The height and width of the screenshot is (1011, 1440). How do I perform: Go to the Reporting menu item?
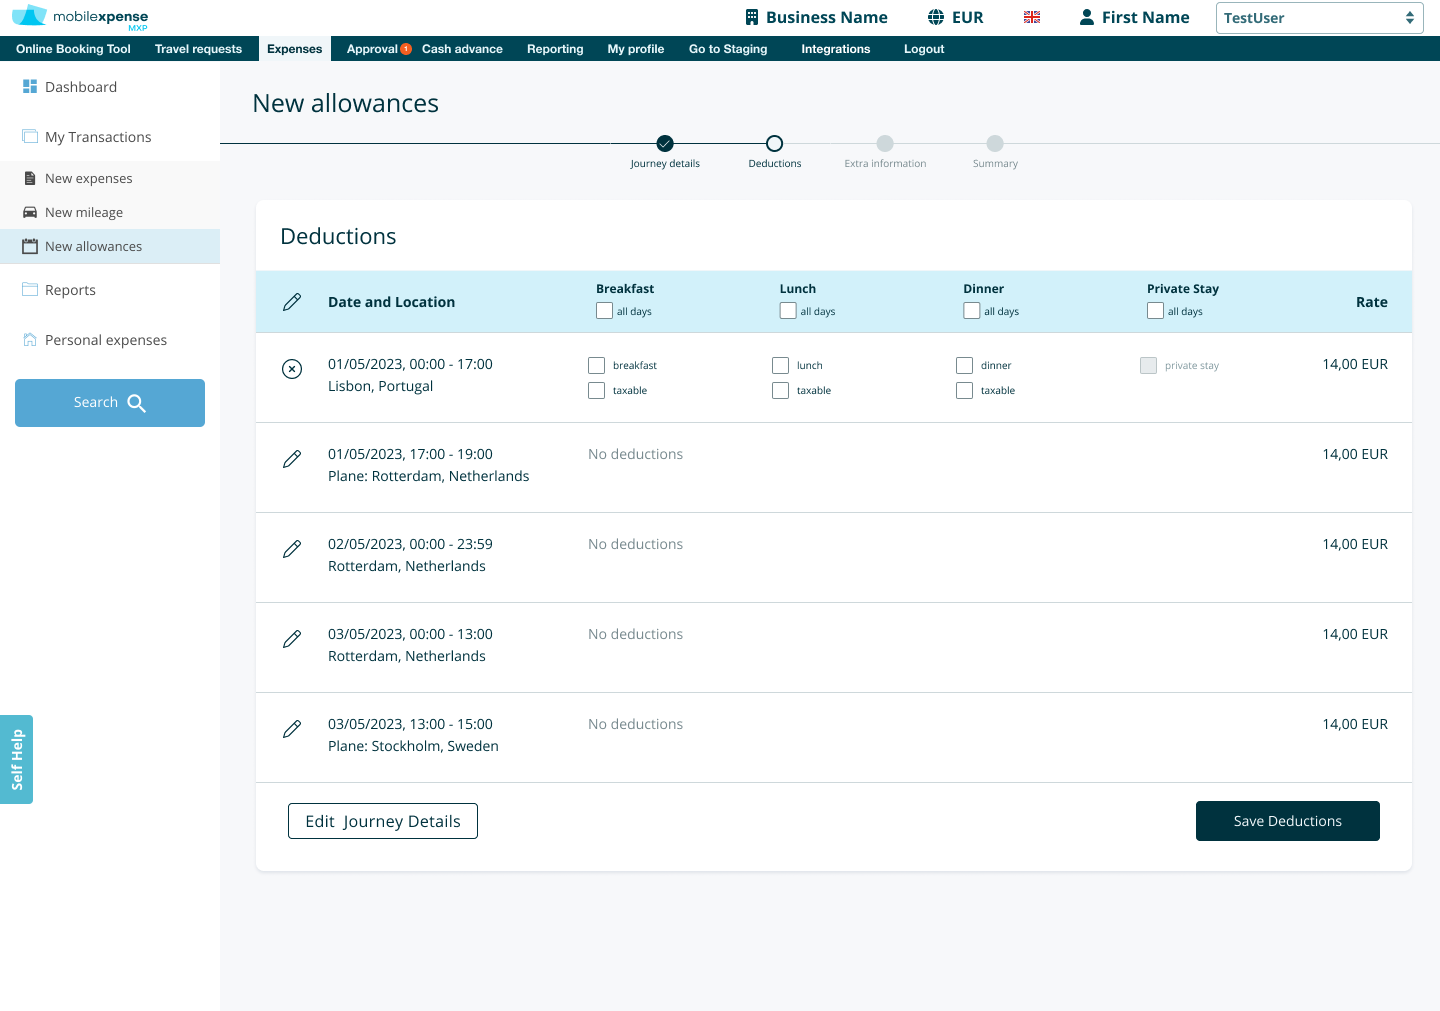point(555,49)
